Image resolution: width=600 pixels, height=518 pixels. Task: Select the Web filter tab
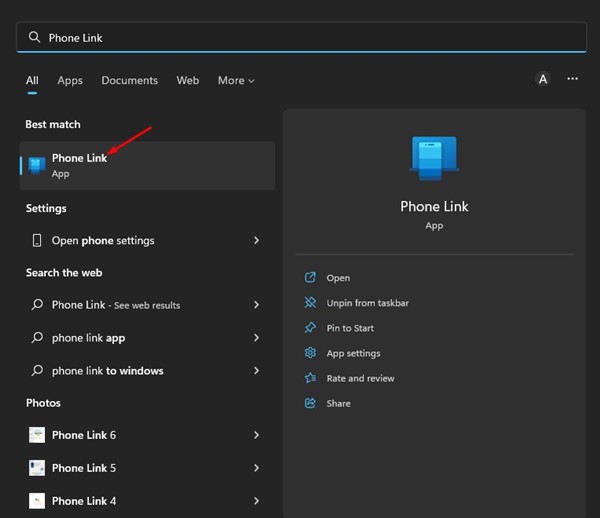point(188,80)
